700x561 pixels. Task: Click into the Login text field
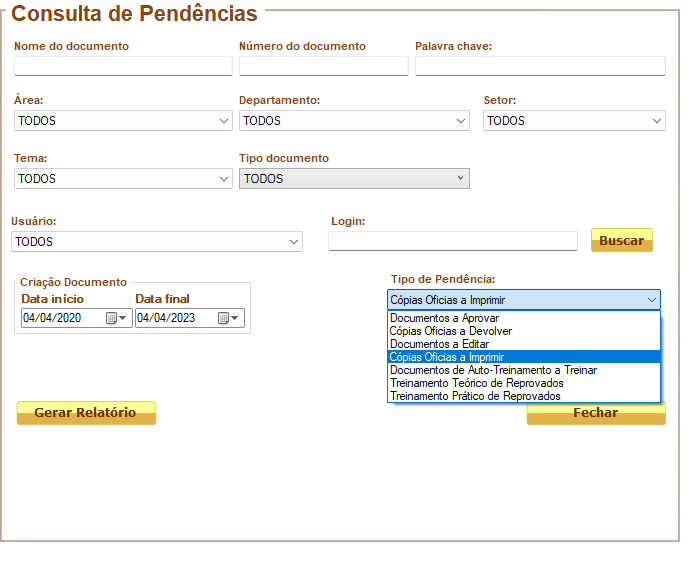pyautogui.click(x=453, y=241)
